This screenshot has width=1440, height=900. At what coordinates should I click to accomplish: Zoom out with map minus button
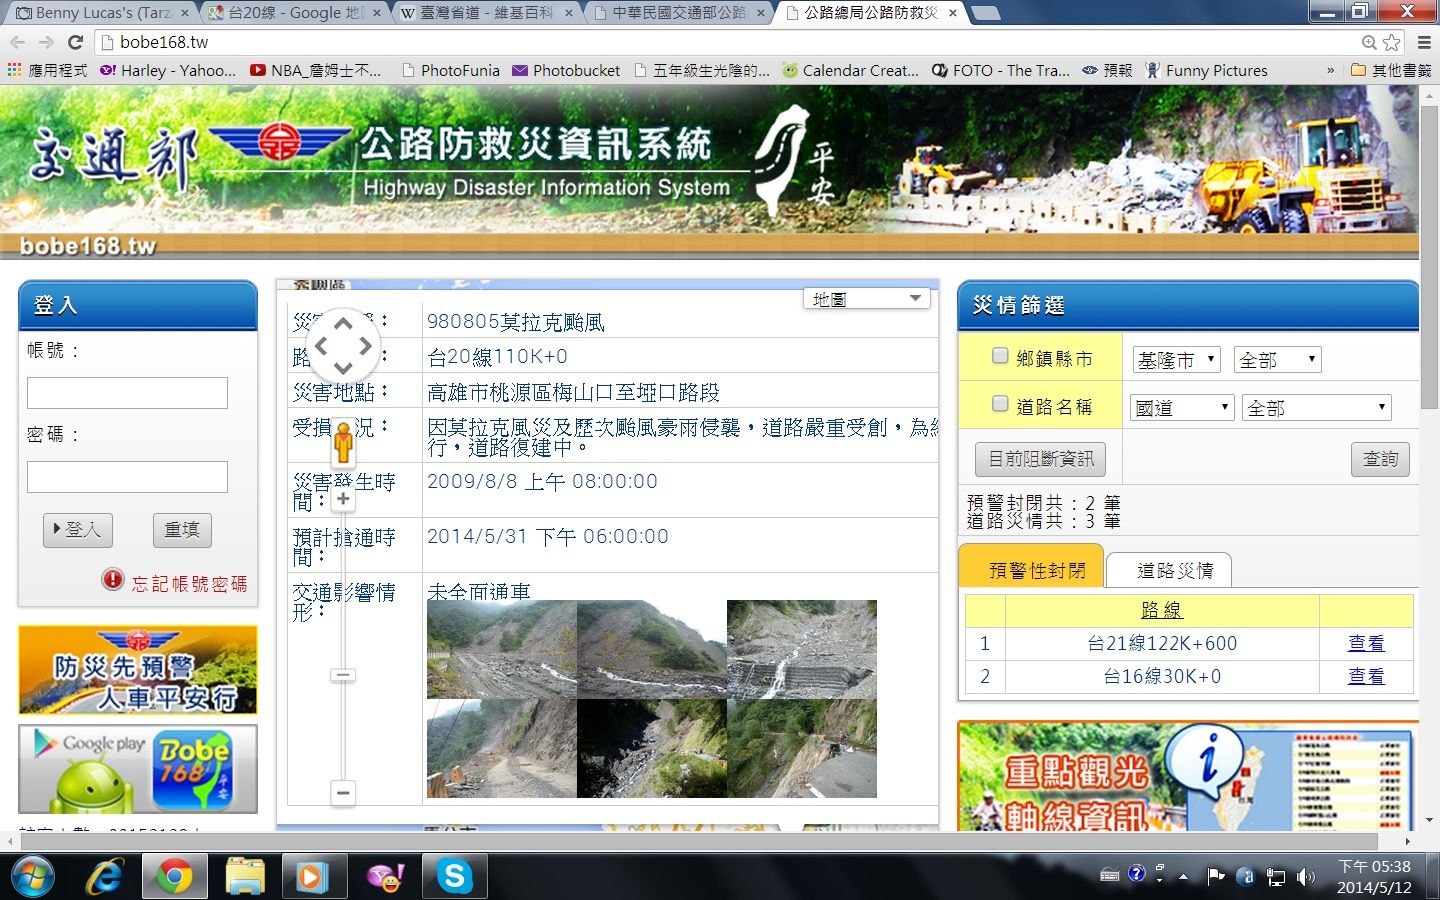click(x=343, y=793)
